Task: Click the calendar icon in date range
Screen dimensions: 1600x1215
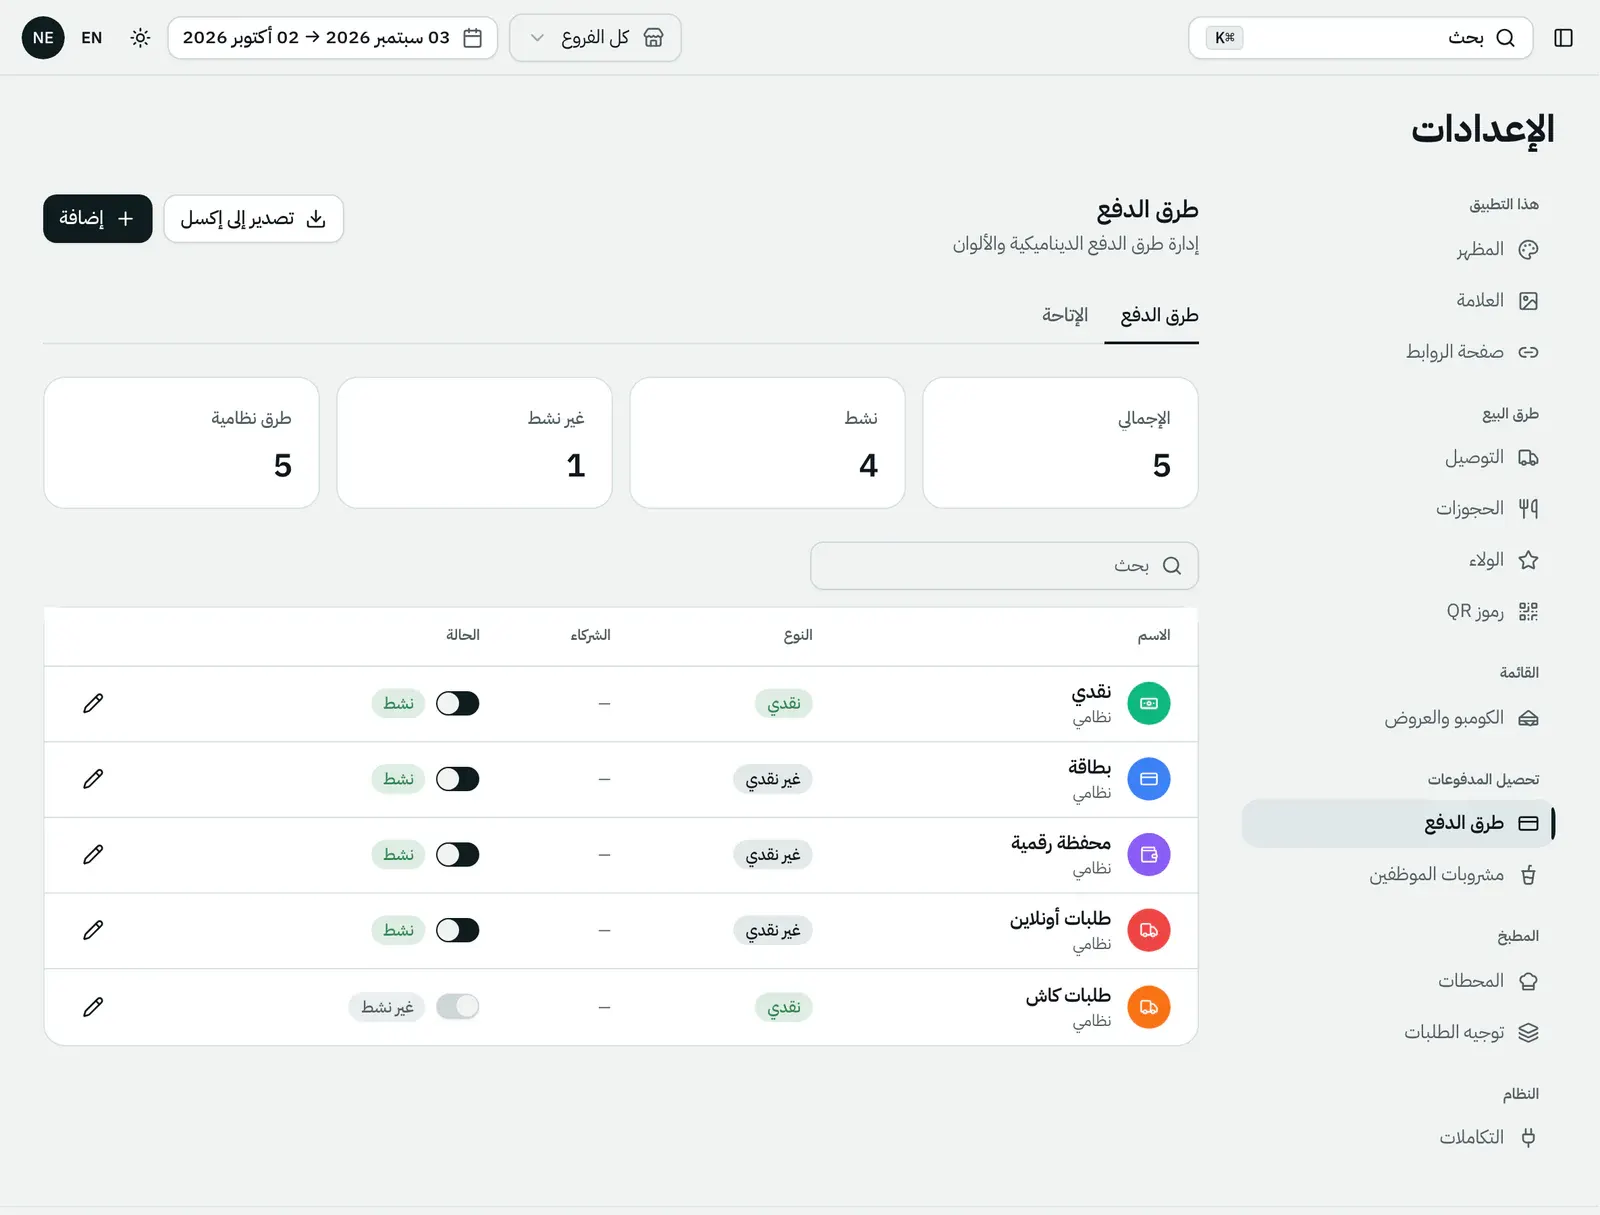Action: (473, 38)
